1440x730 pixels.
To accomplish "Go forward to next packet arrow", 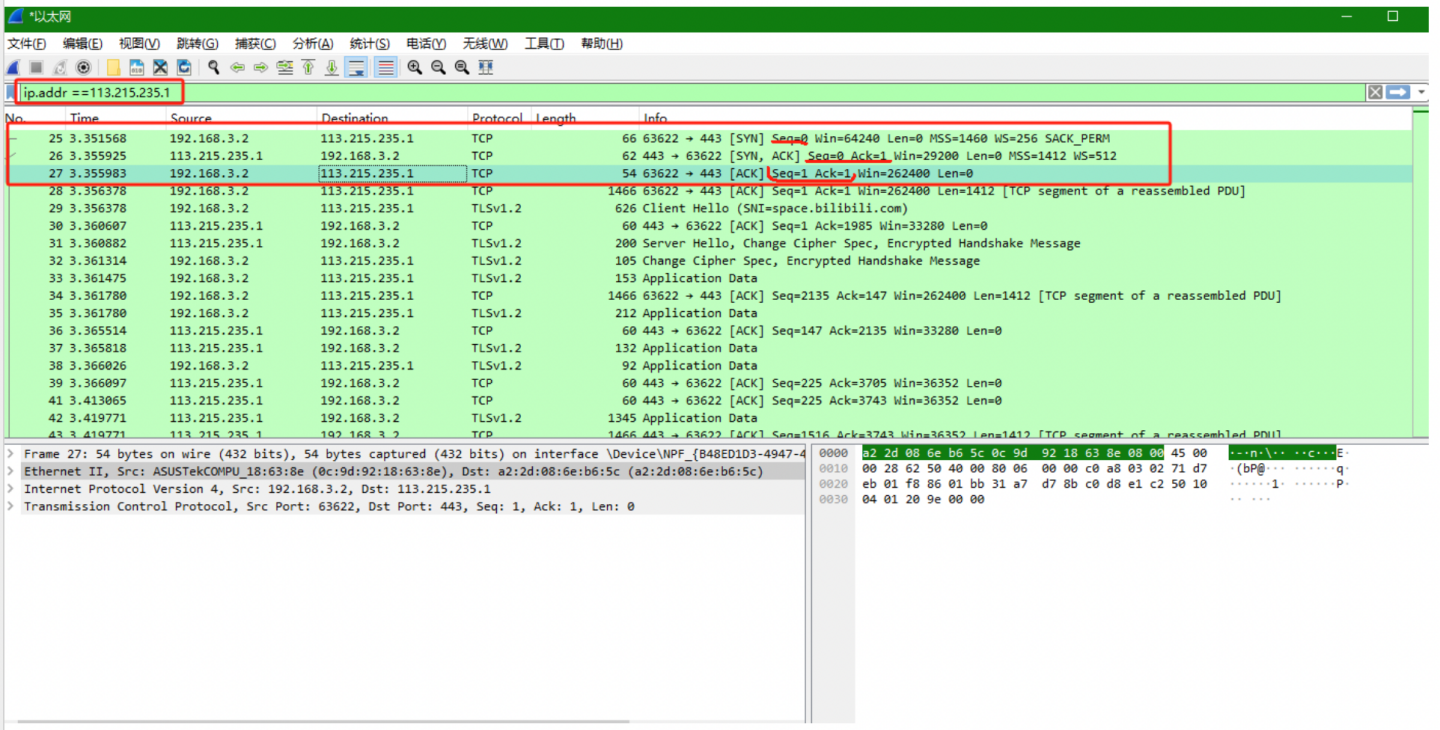I will pyautogui.click(x=261, y=68).
